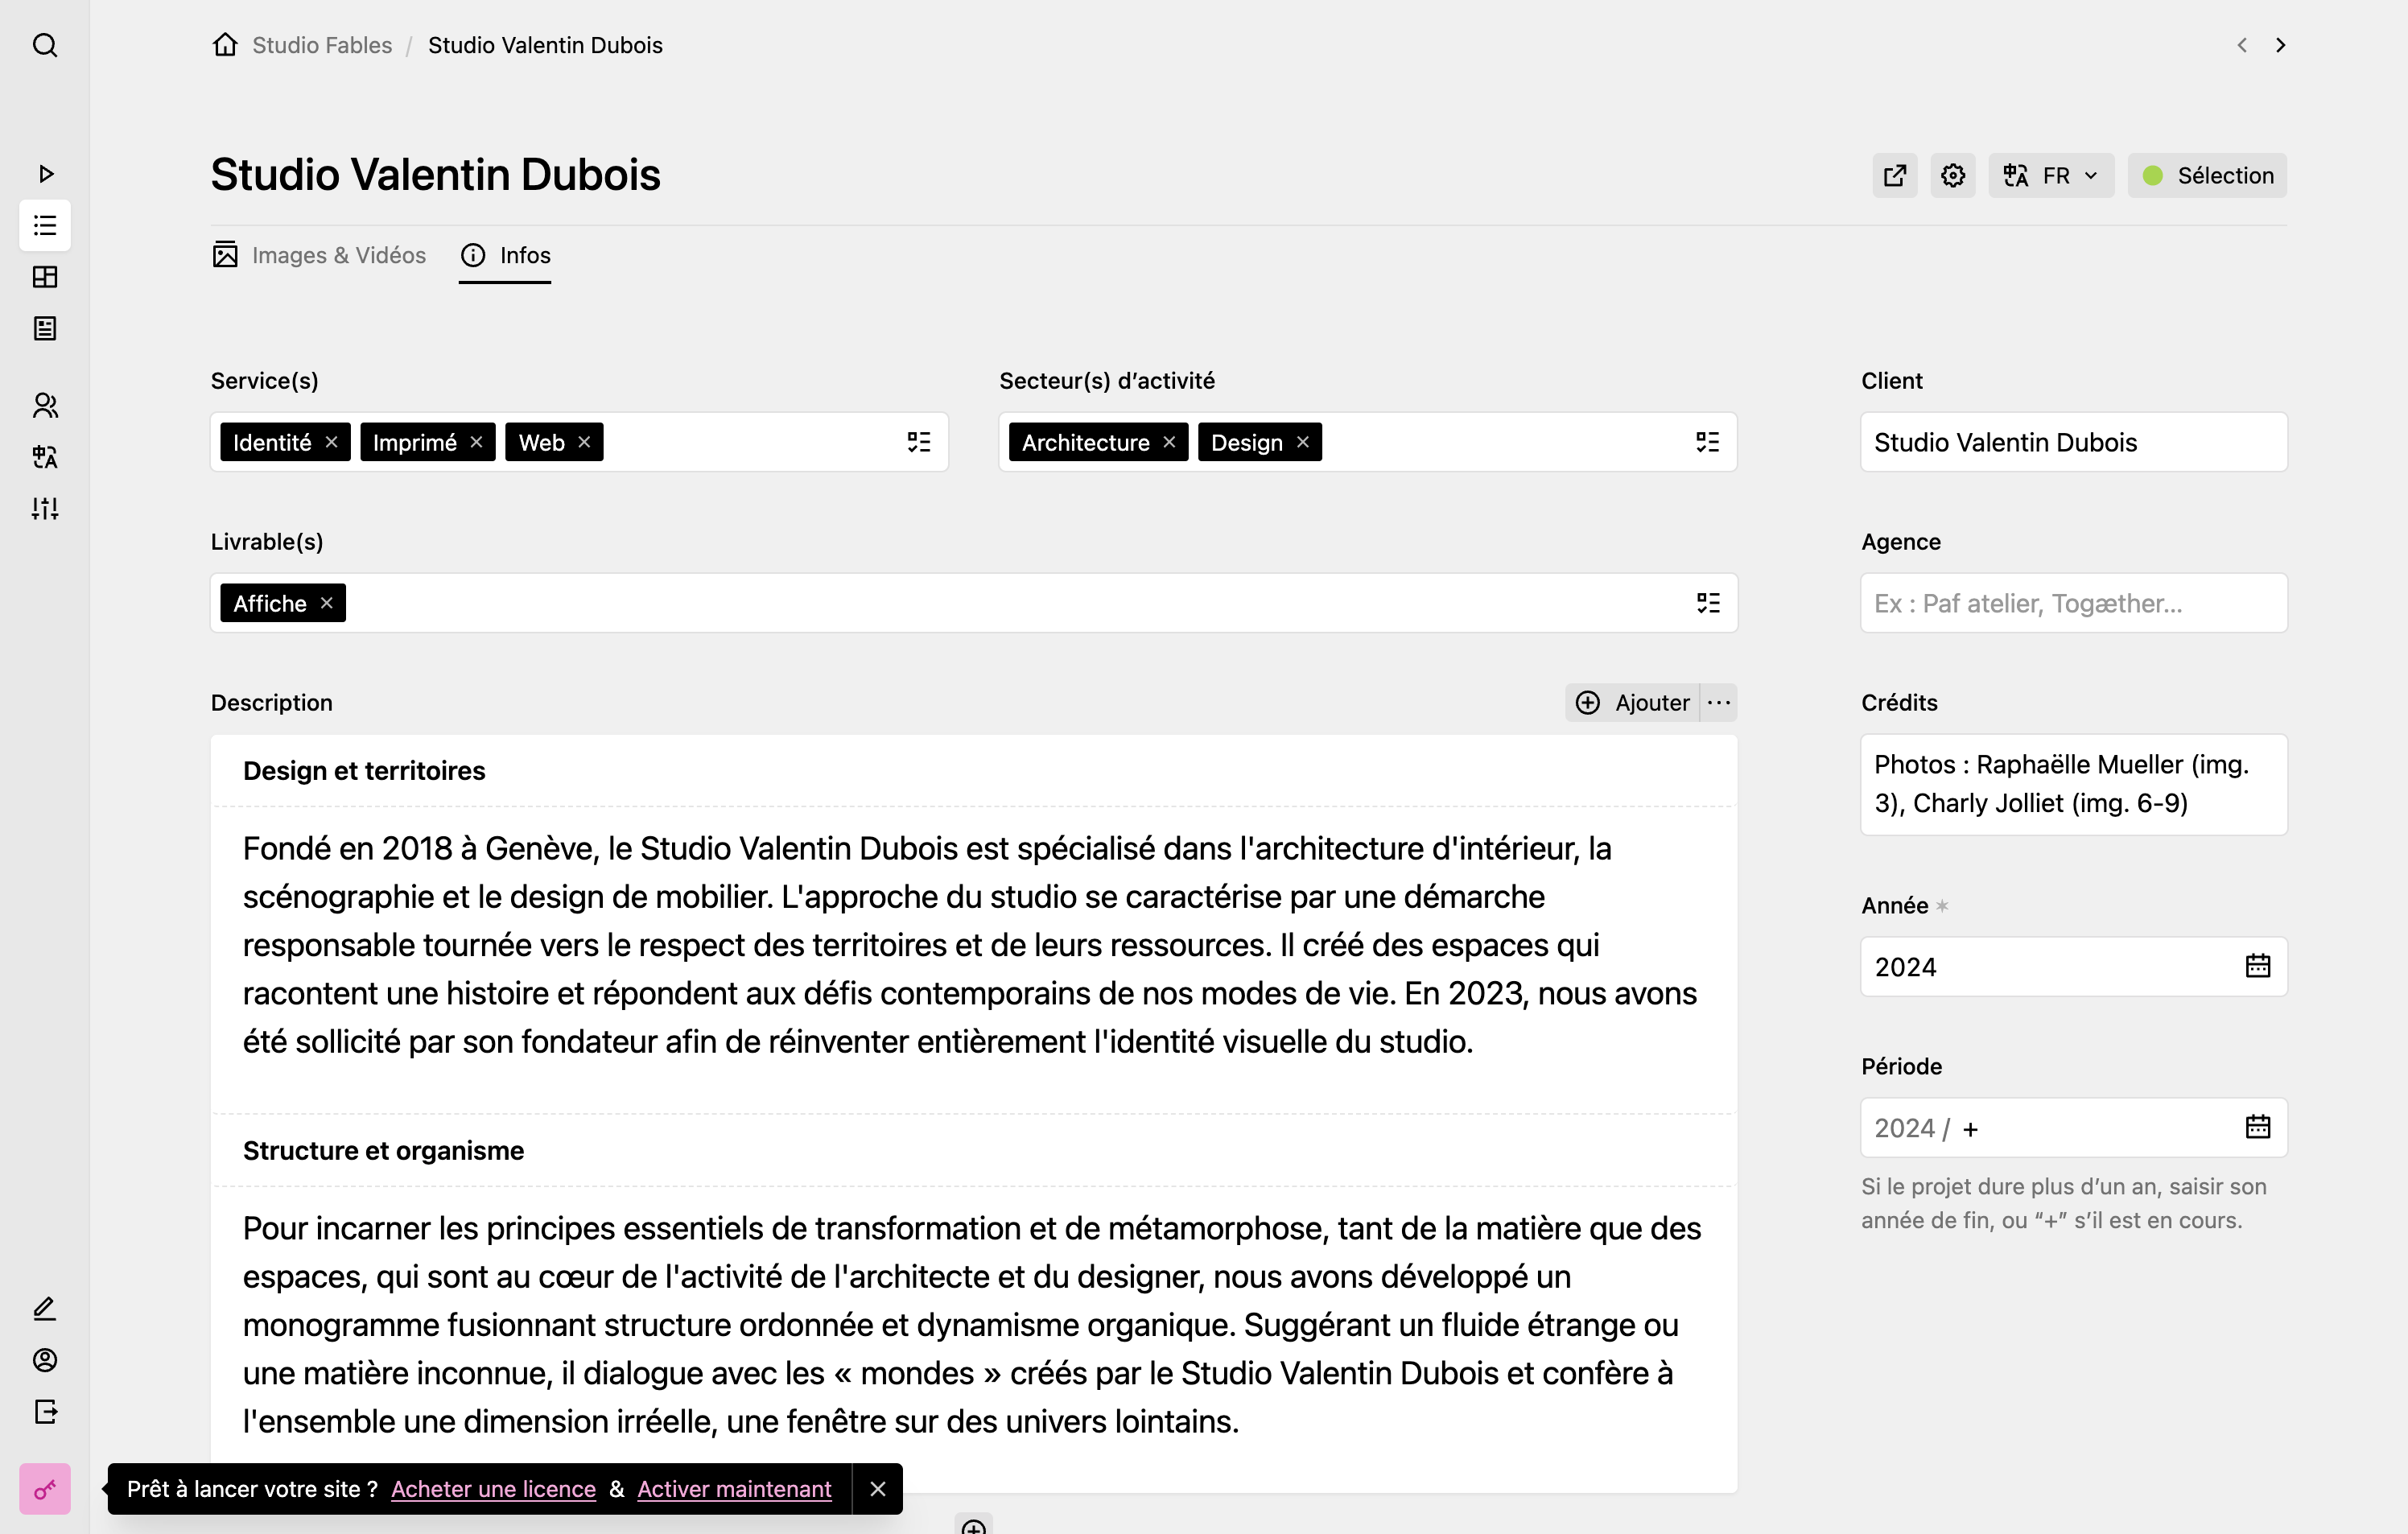Open the Année calendar picker
Screen dimensions: 2408x1534
pyautogui.click(x=2258, y=966)
